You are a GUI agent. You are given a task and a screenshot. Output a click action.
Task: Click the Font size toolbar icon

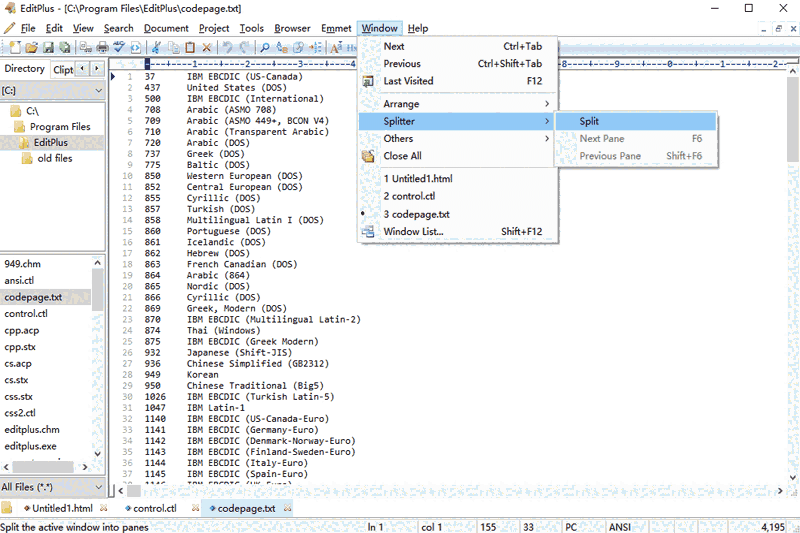click(336, 47)
